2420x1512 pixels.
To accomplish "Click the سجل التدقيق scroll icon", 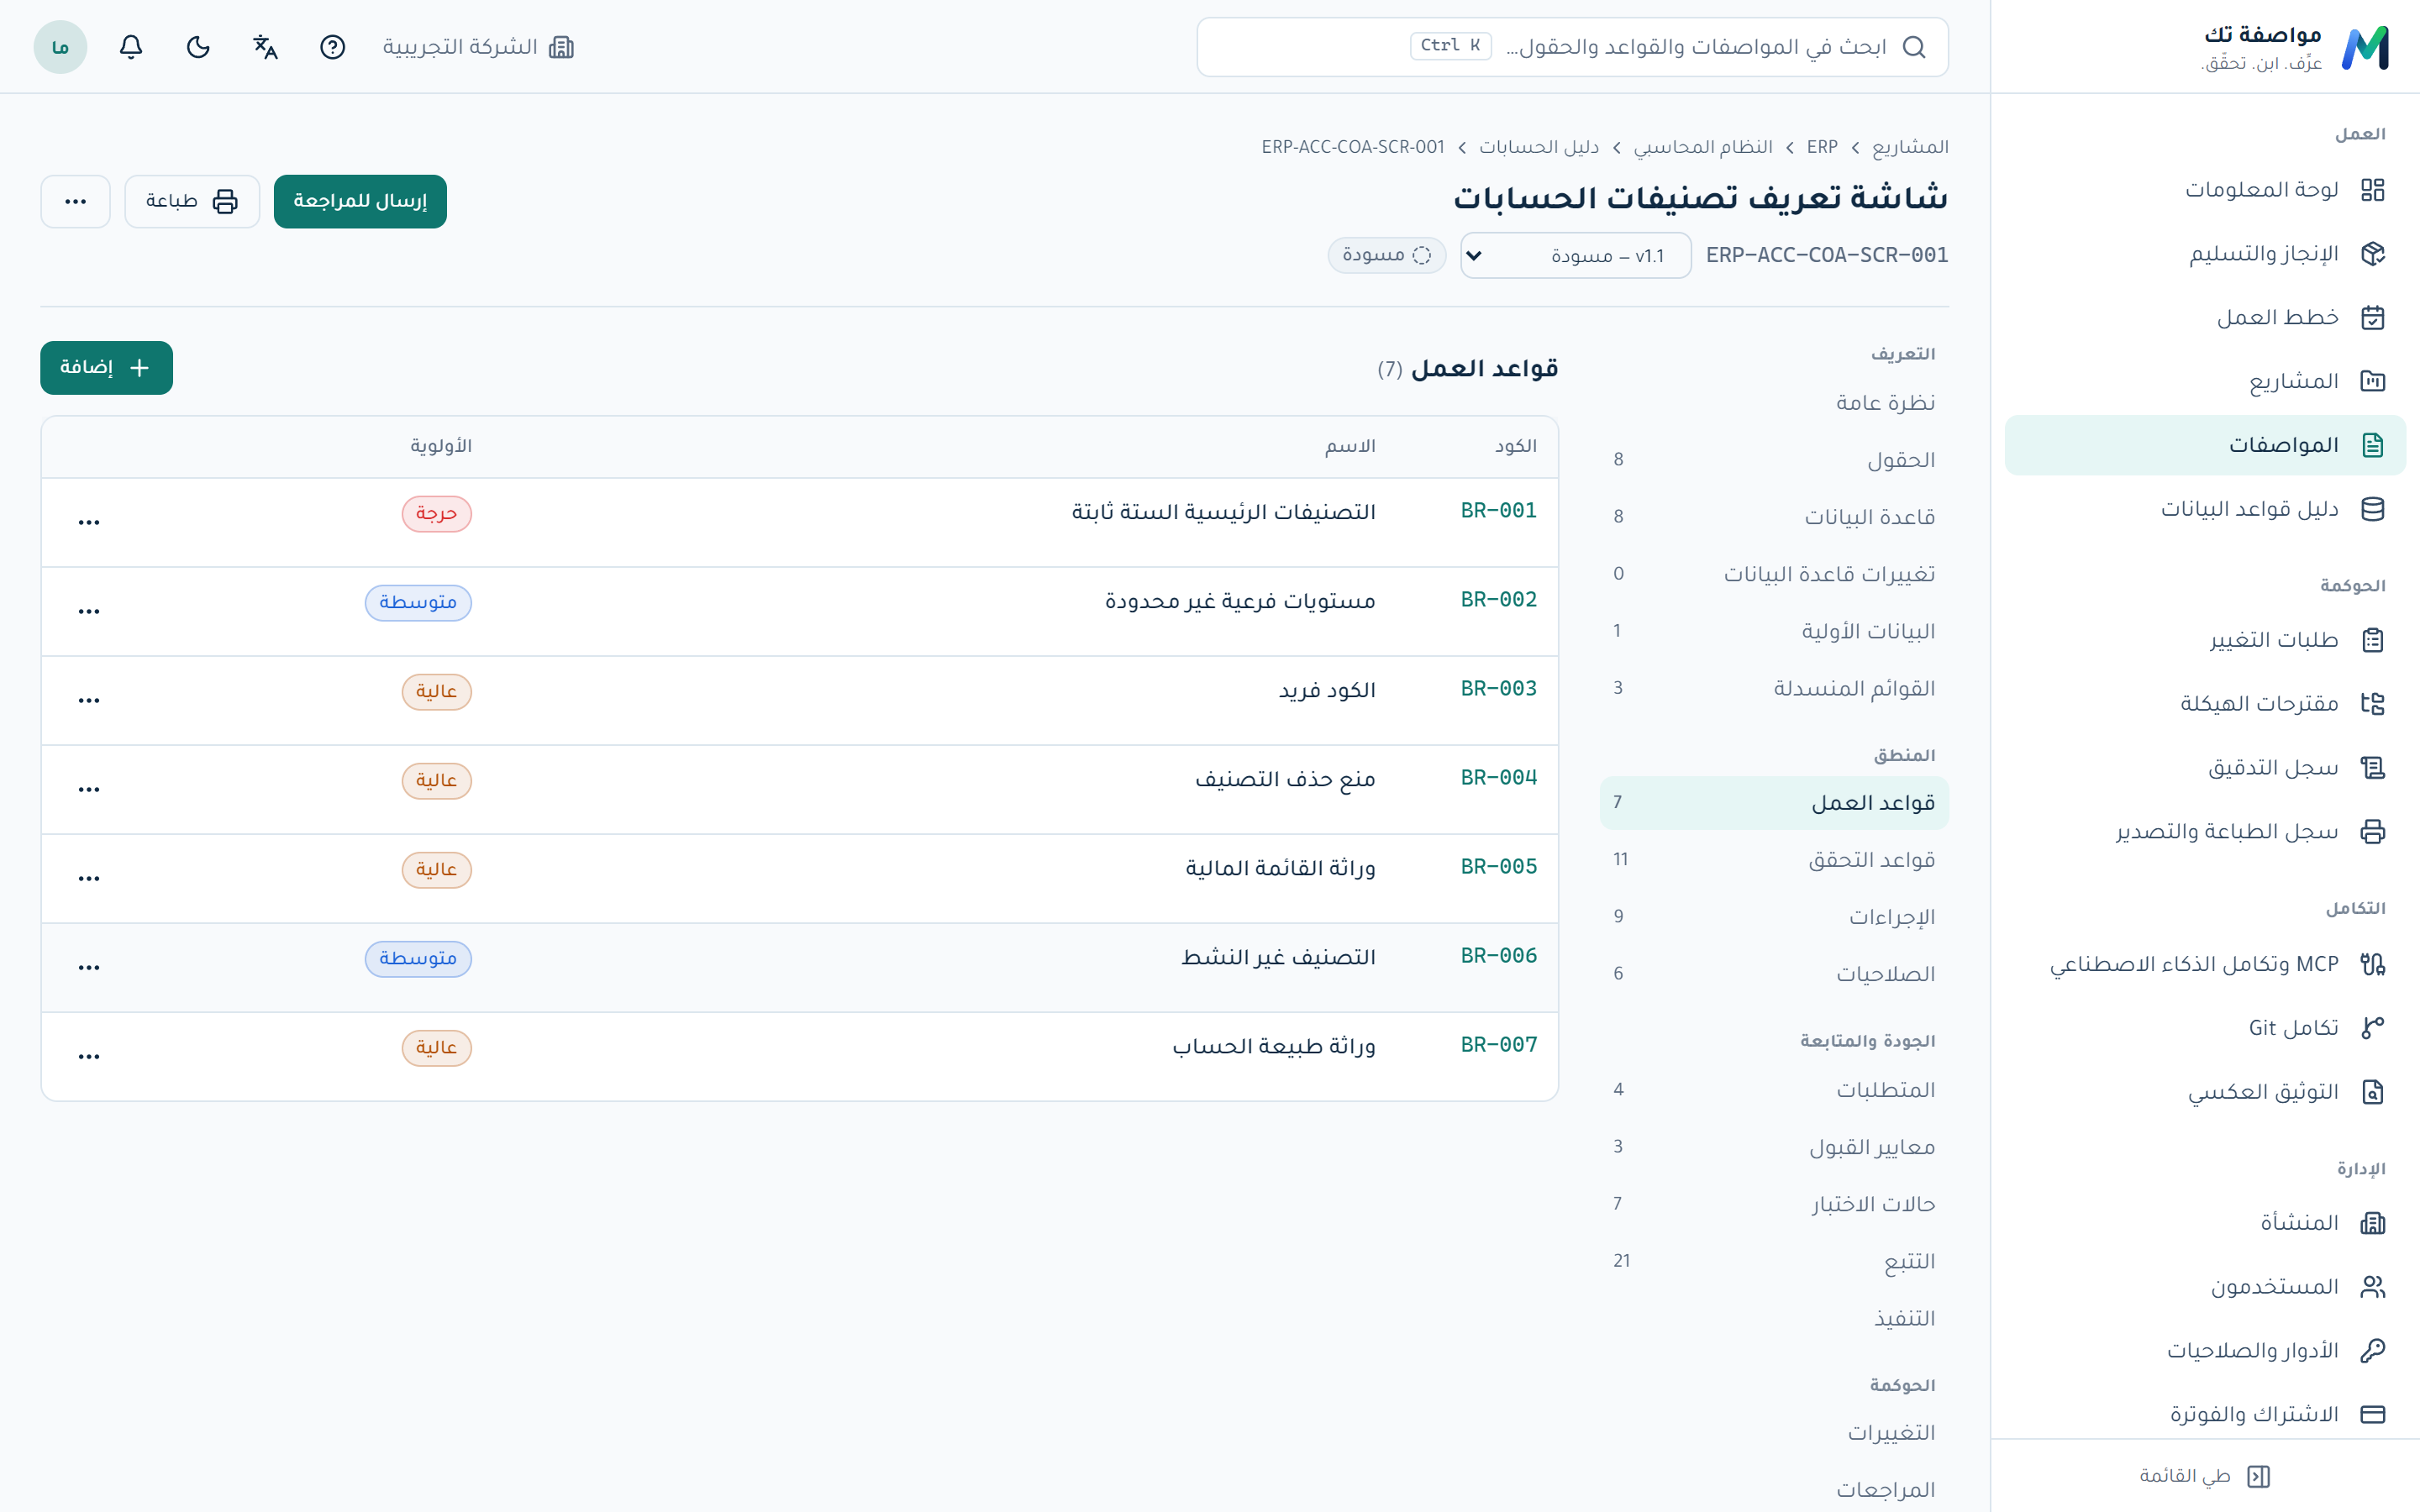I will click(x=2372, y=768).
